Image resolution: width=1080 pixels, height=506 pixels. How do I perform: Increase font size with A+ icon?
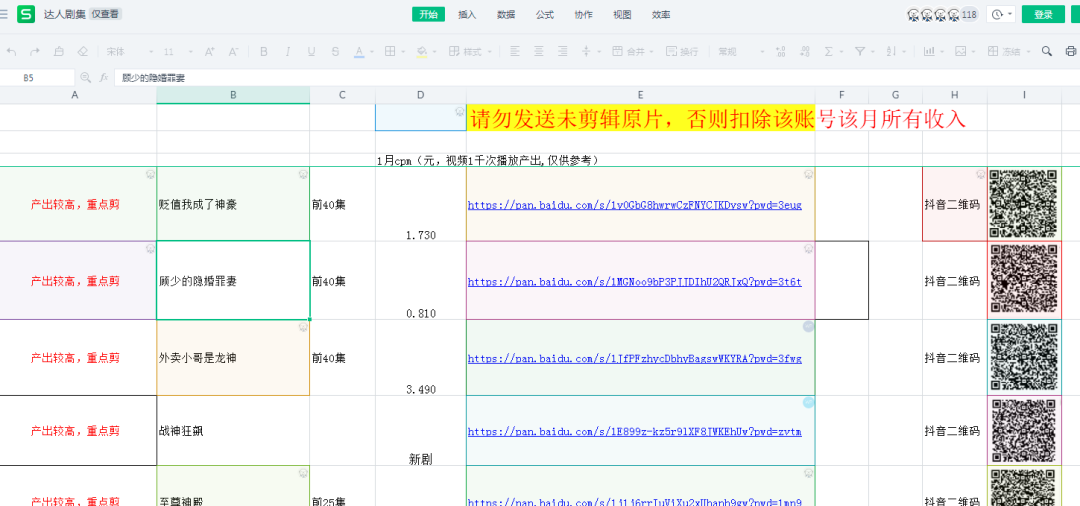pyautogui.click(x=210, y=52)
